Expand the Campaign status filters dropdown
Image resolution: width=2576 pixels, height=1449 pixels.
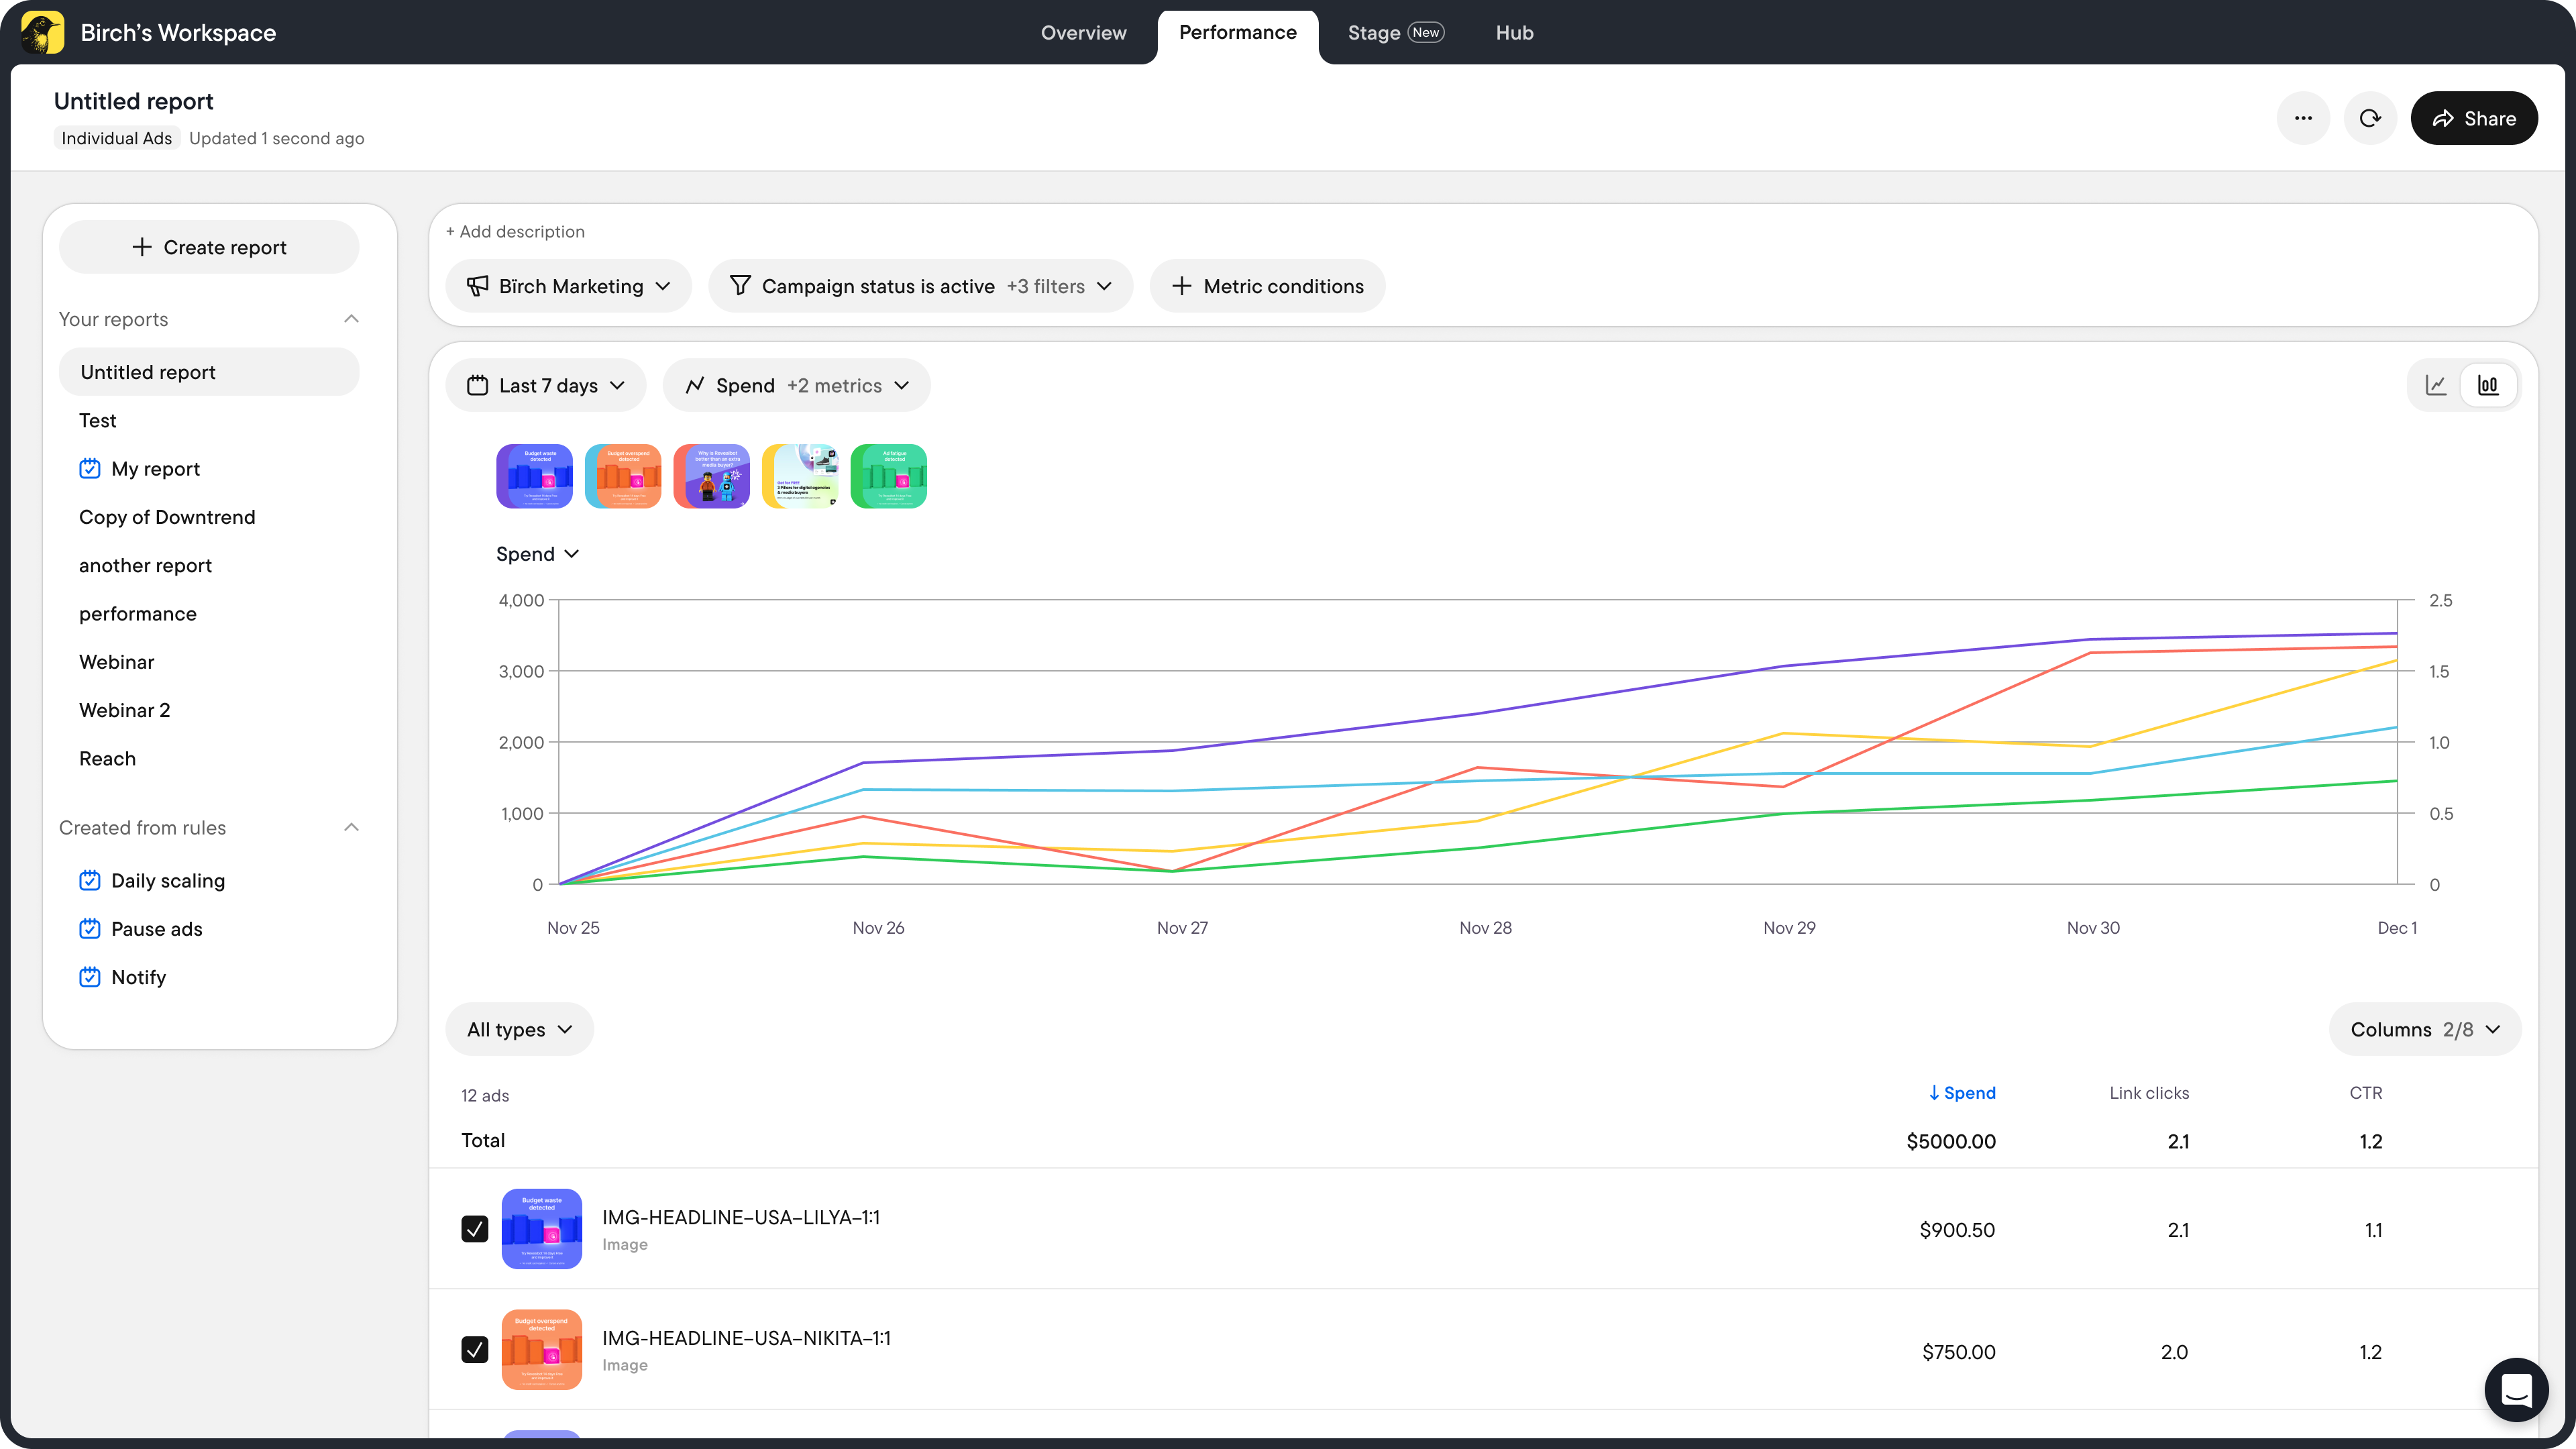[x=921, y=286]
